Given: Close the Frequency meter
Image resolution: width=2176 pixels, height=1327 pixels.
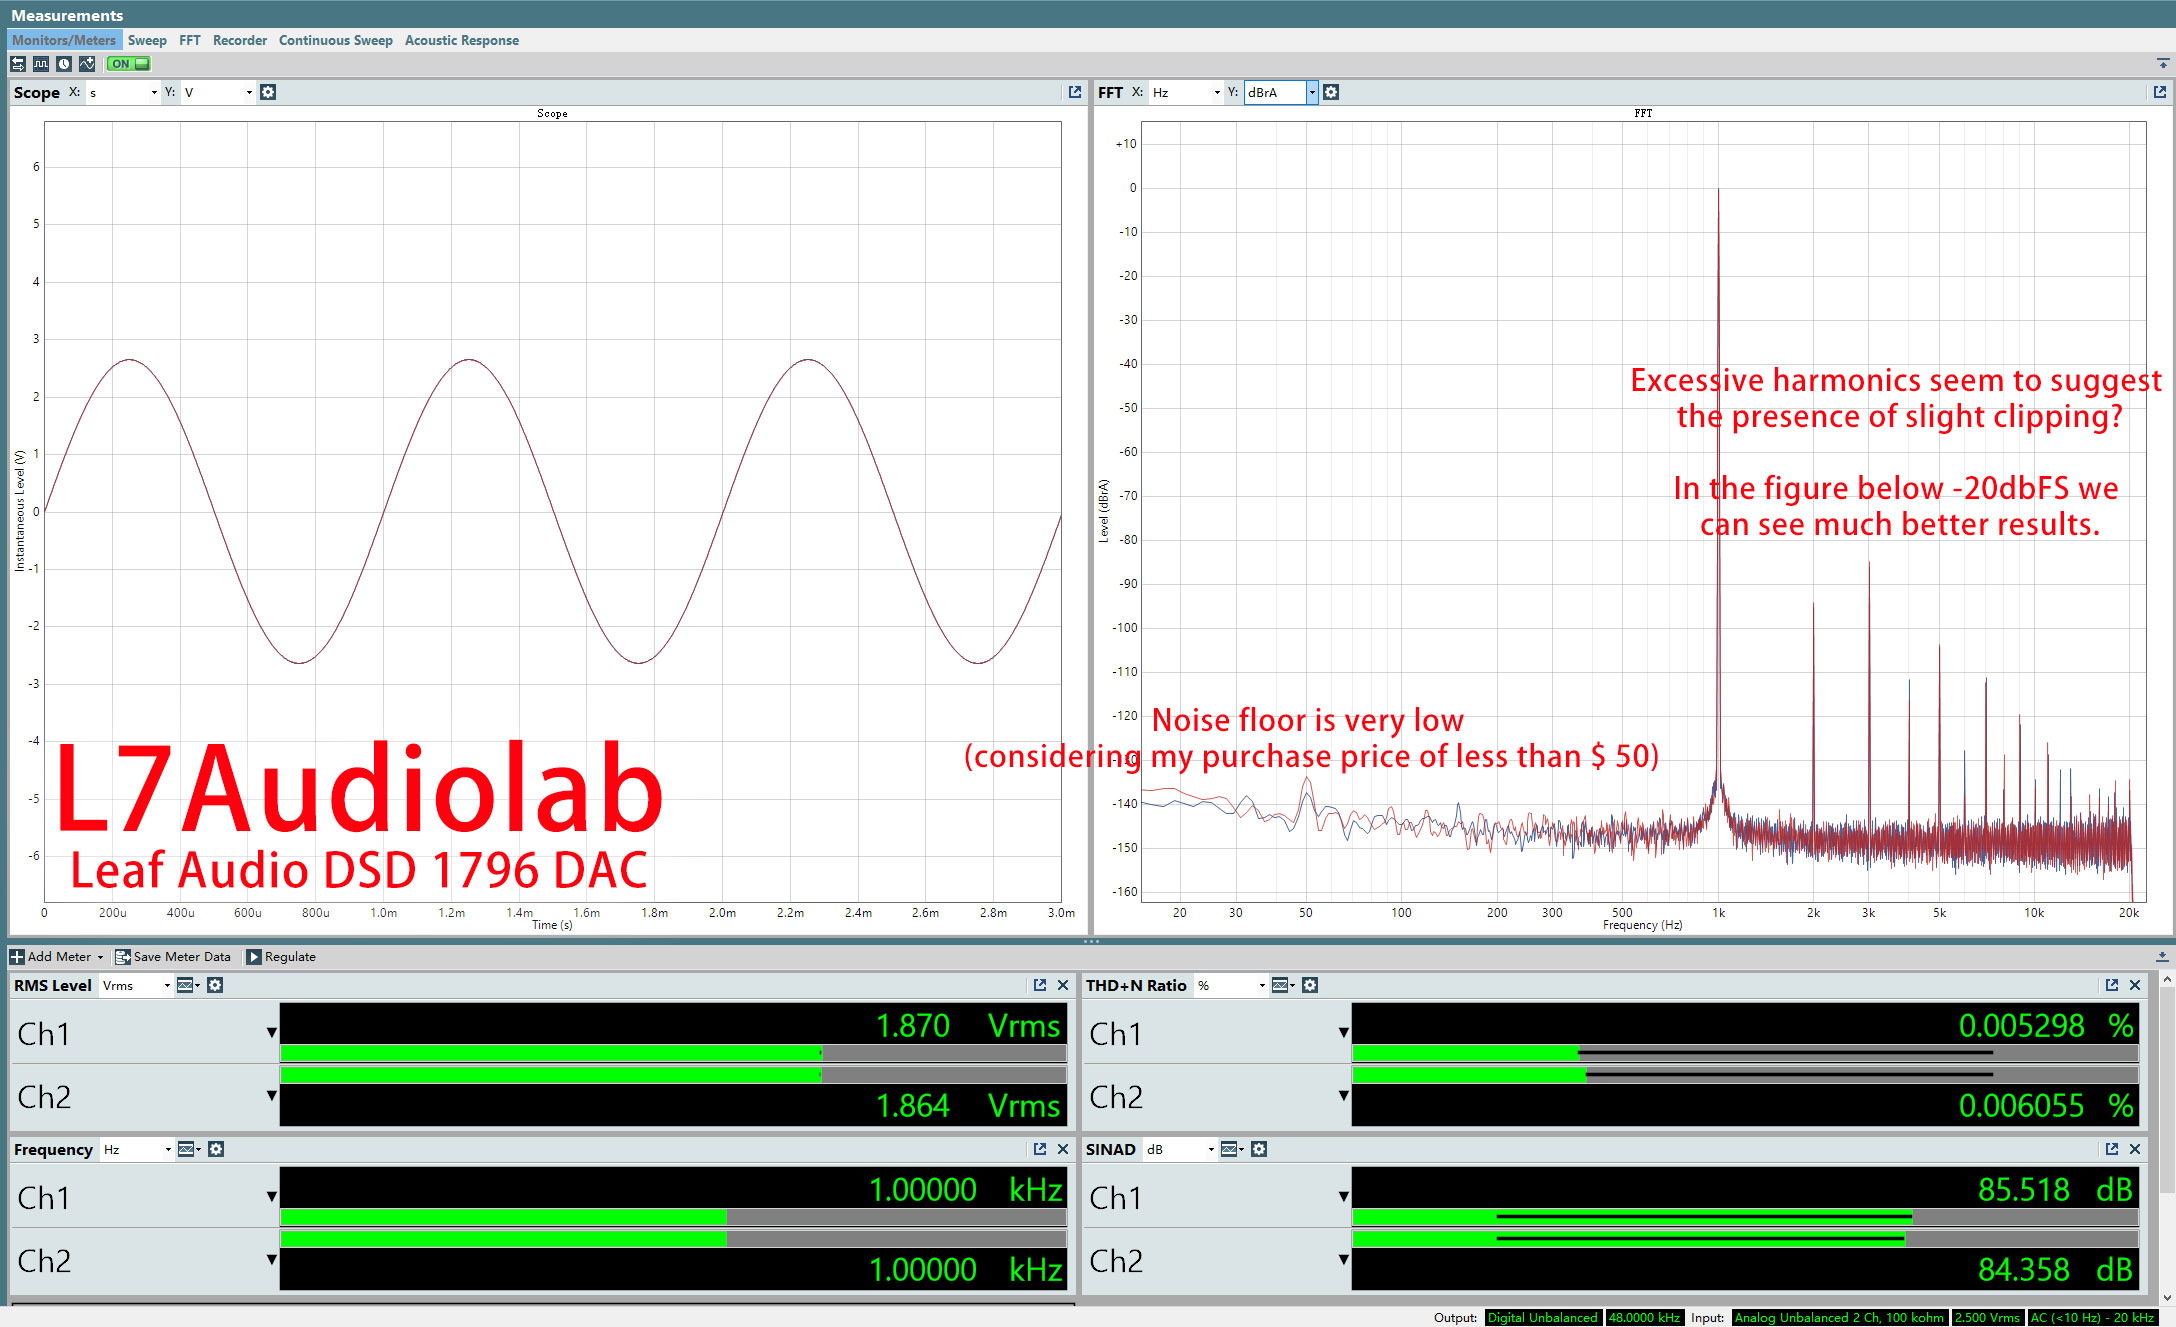Looking at the screenshot, I should (1063, 1149).
